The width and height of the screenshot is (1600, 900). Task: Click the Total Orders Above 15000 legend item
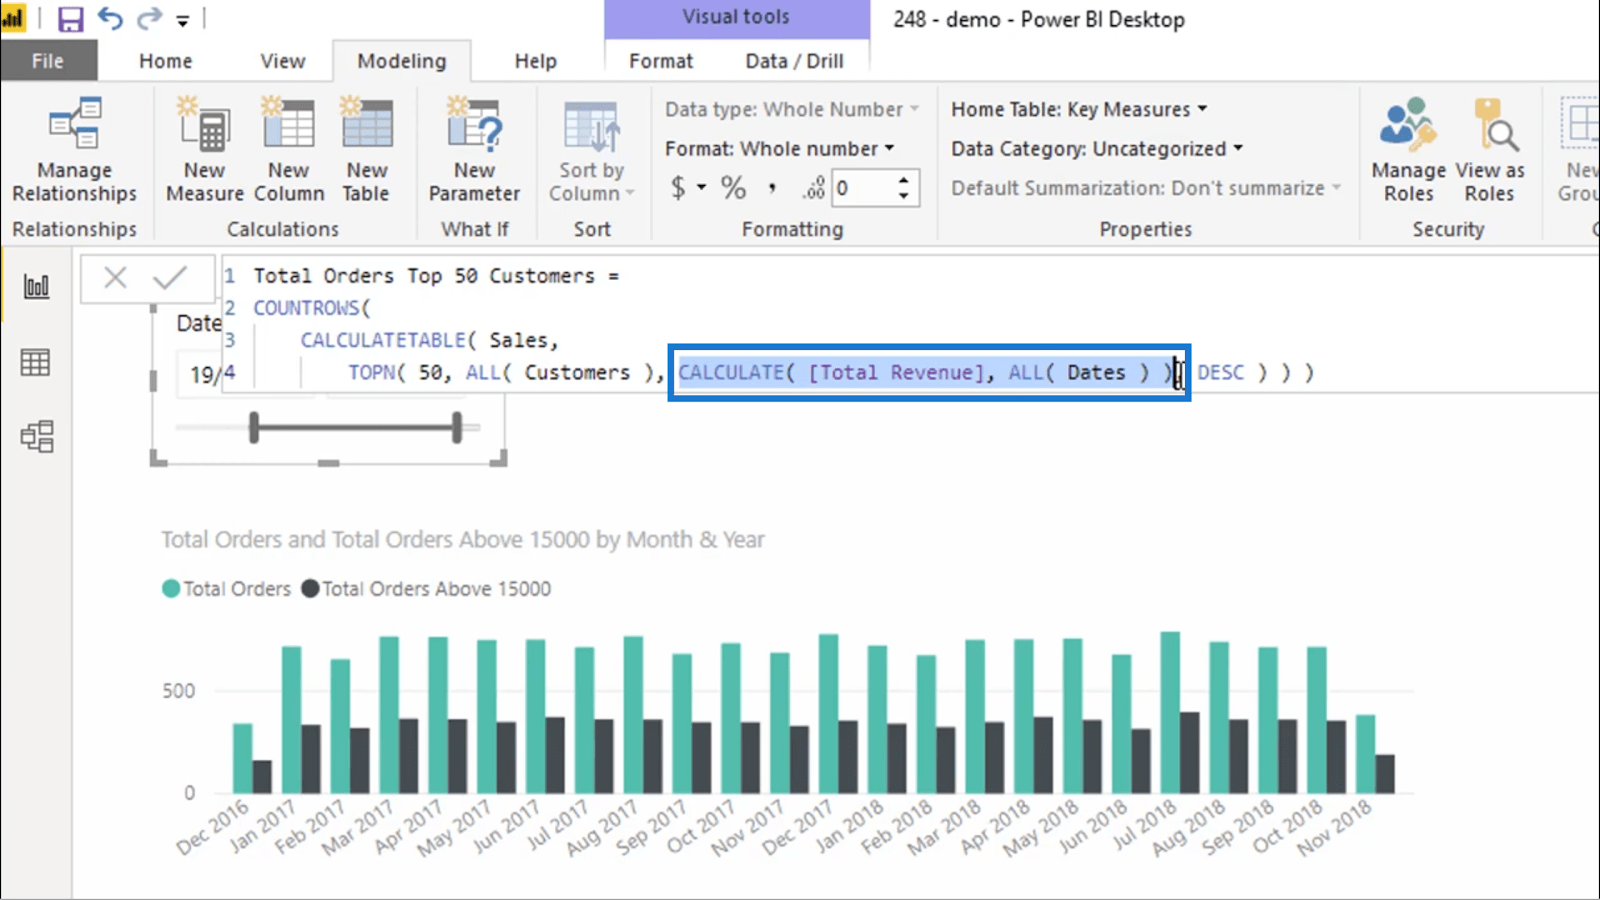[427, 589]
